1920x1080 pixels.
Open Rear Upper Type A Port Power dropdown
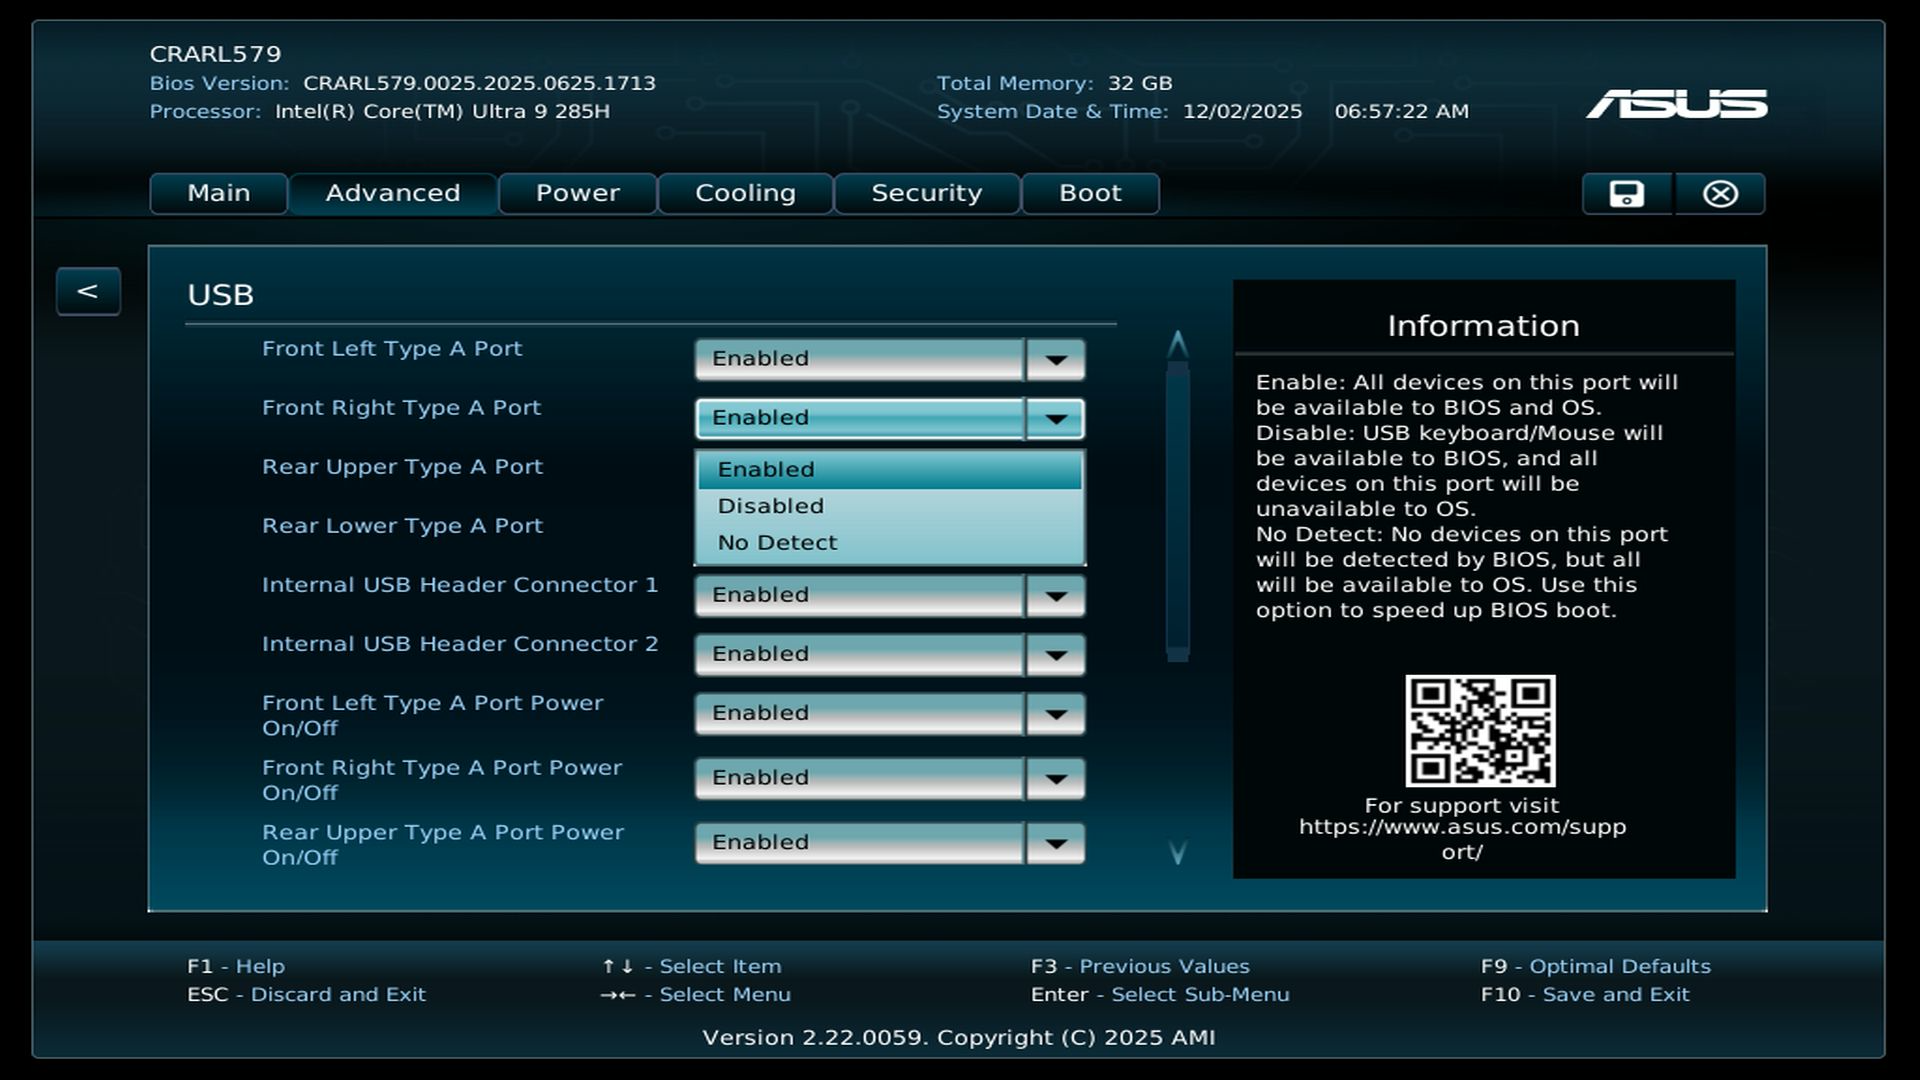point(1055,843)
